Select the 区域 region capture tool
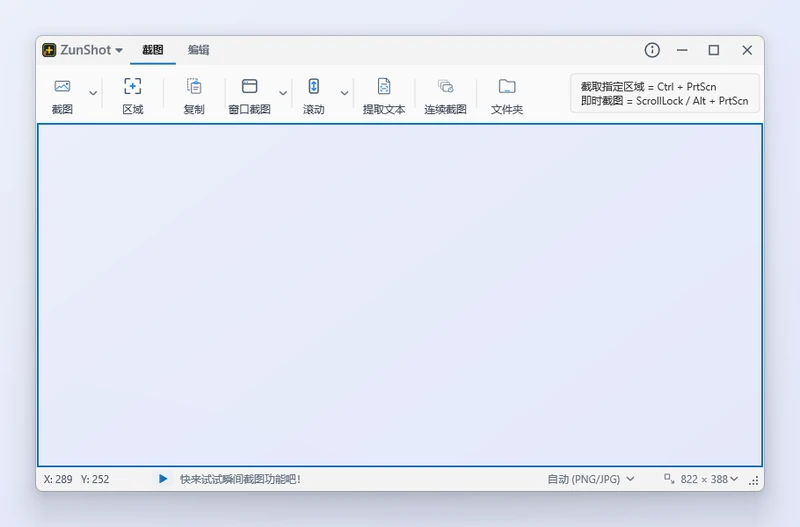Image resolution: width=800 pixels, height=527 pixels. pyautogui.click(x=133, y=95)
